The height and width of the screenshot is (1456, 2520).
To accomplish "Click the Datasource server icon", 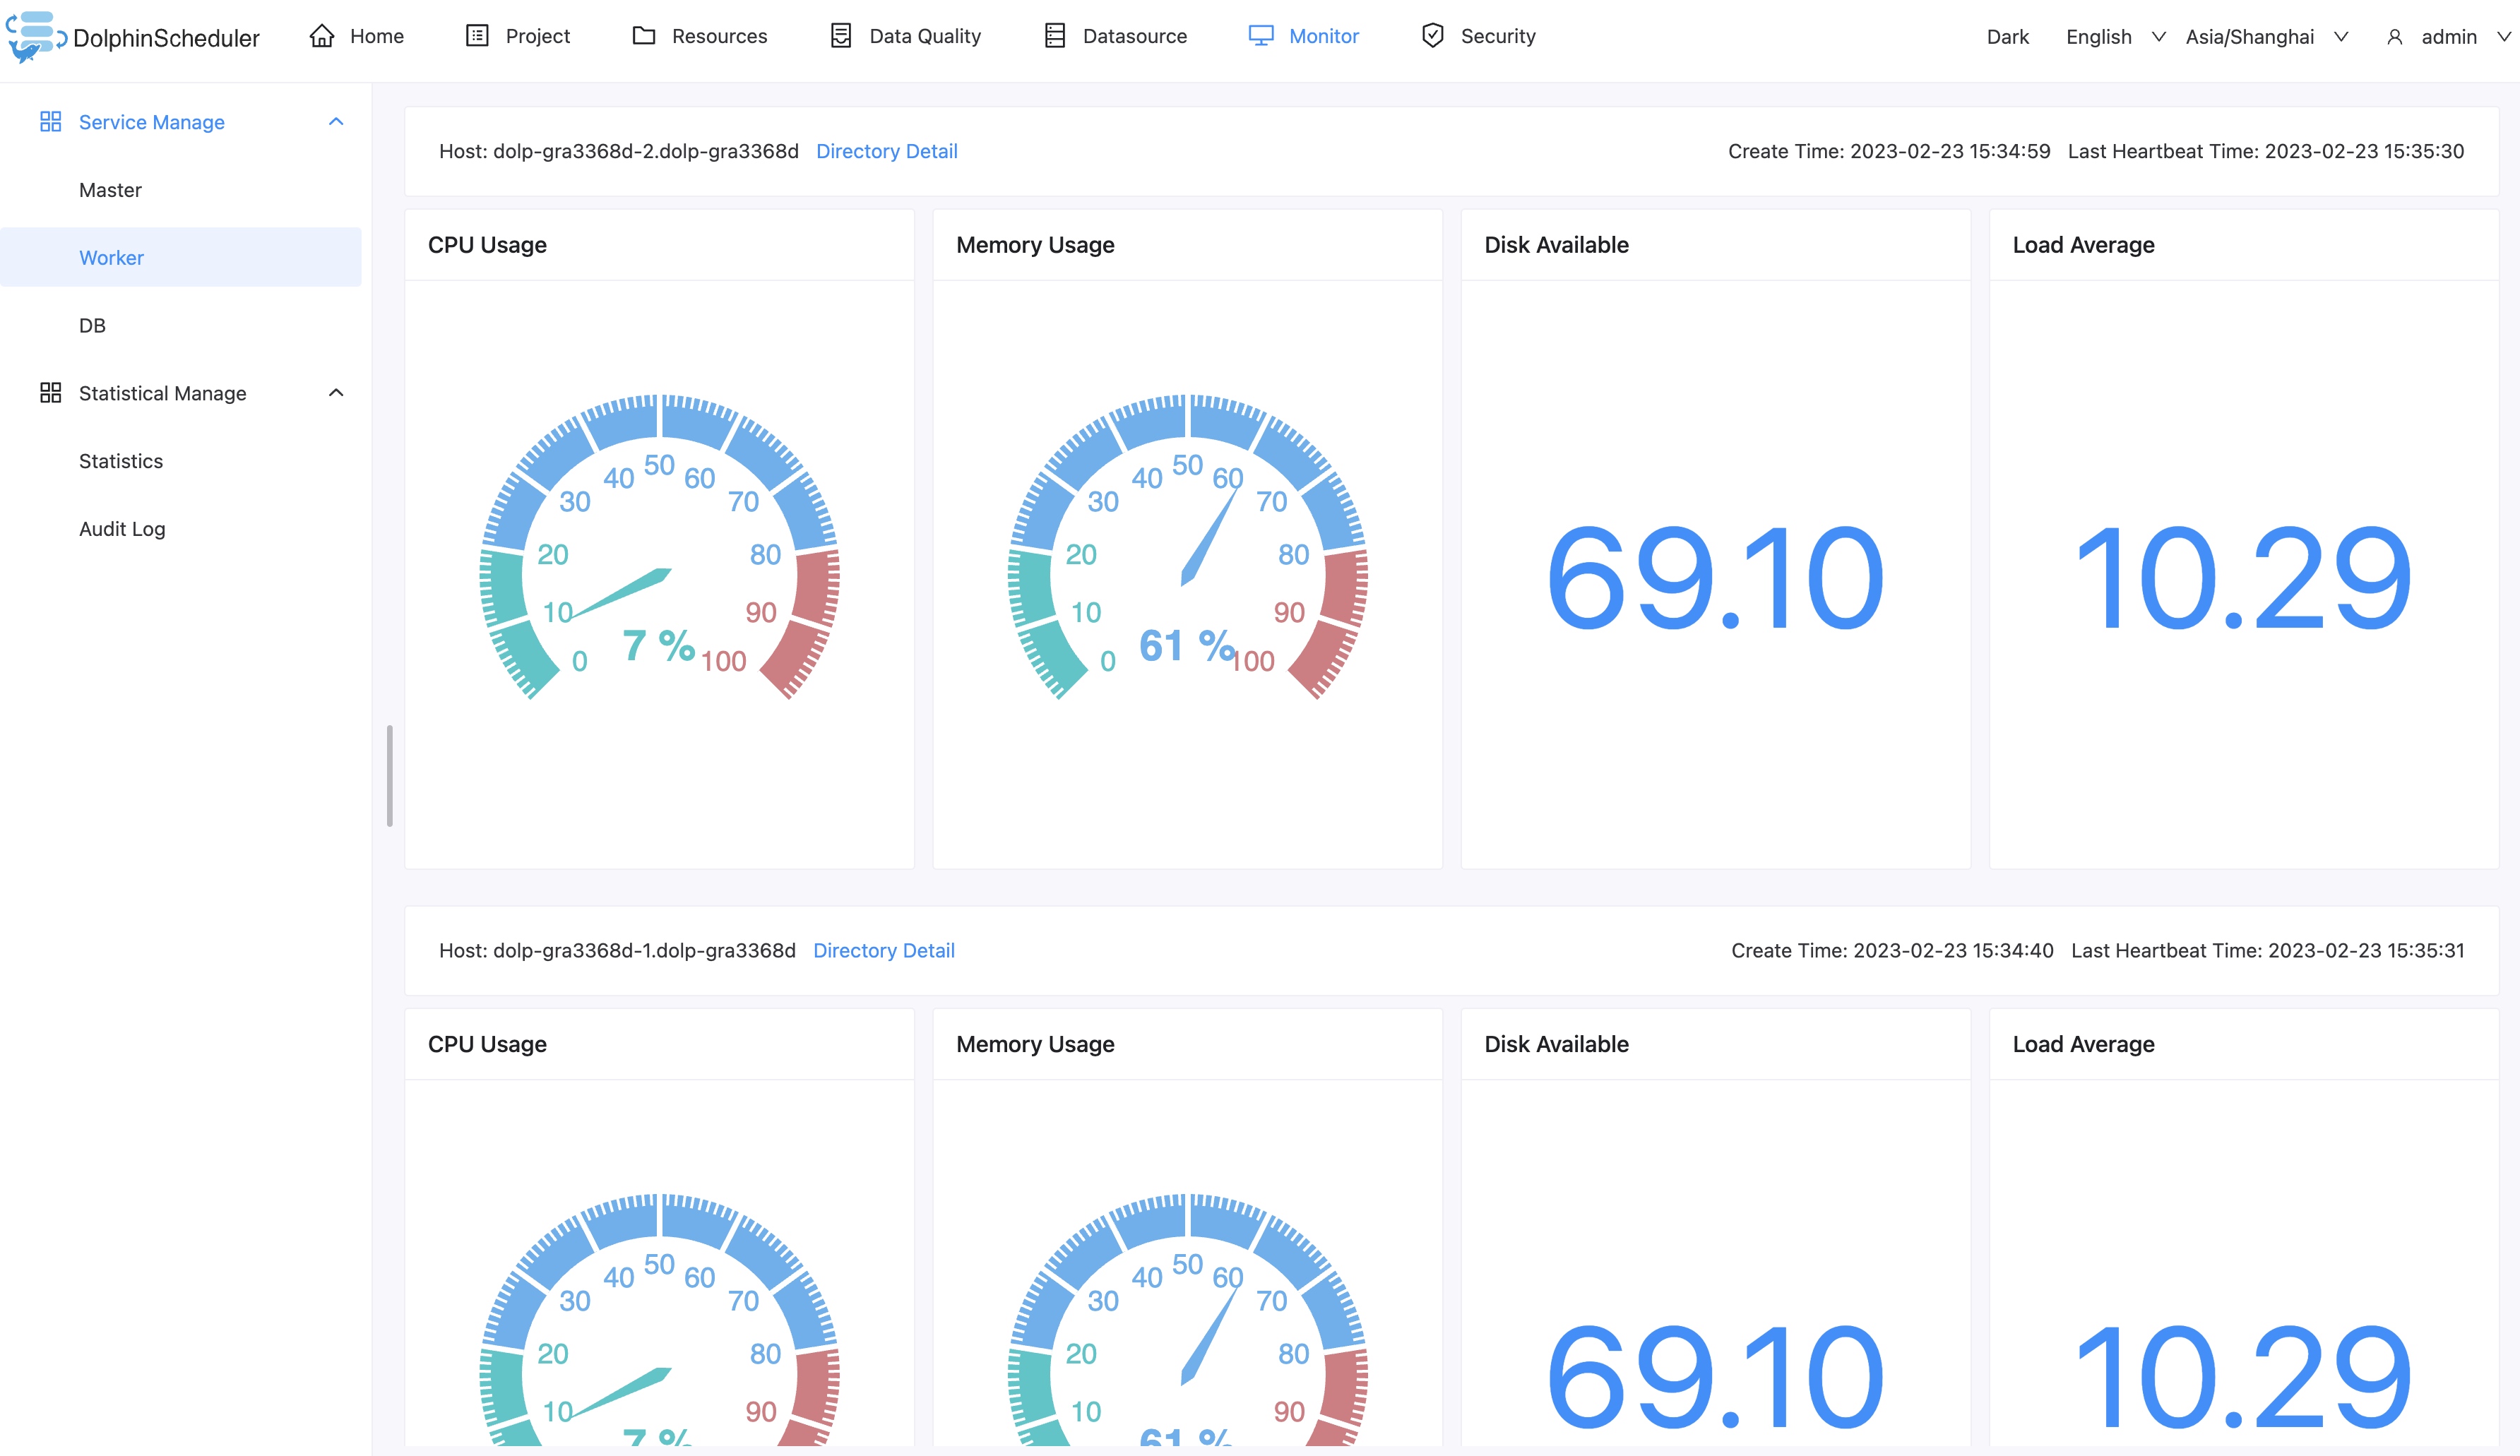I will coord(1054,36).
